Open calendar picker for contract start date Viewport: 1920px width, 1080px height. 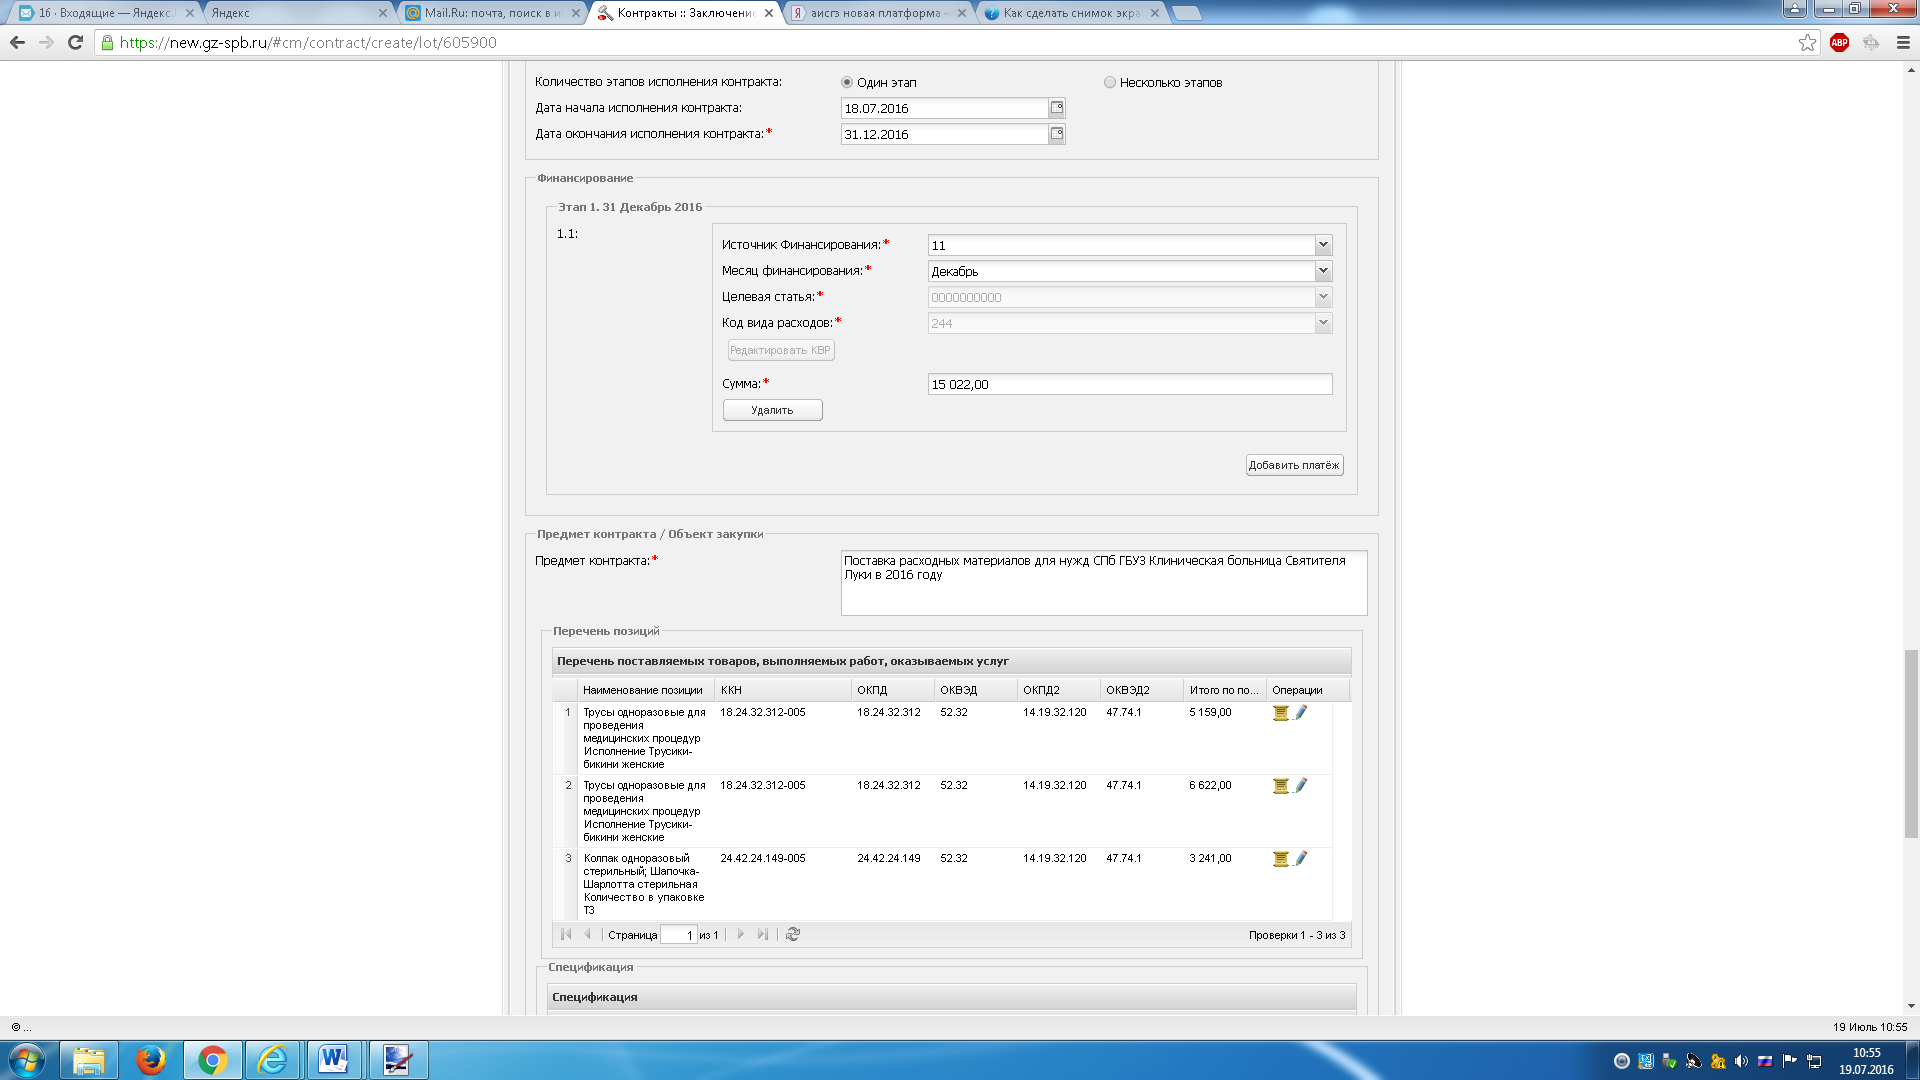click(1057, 108)
